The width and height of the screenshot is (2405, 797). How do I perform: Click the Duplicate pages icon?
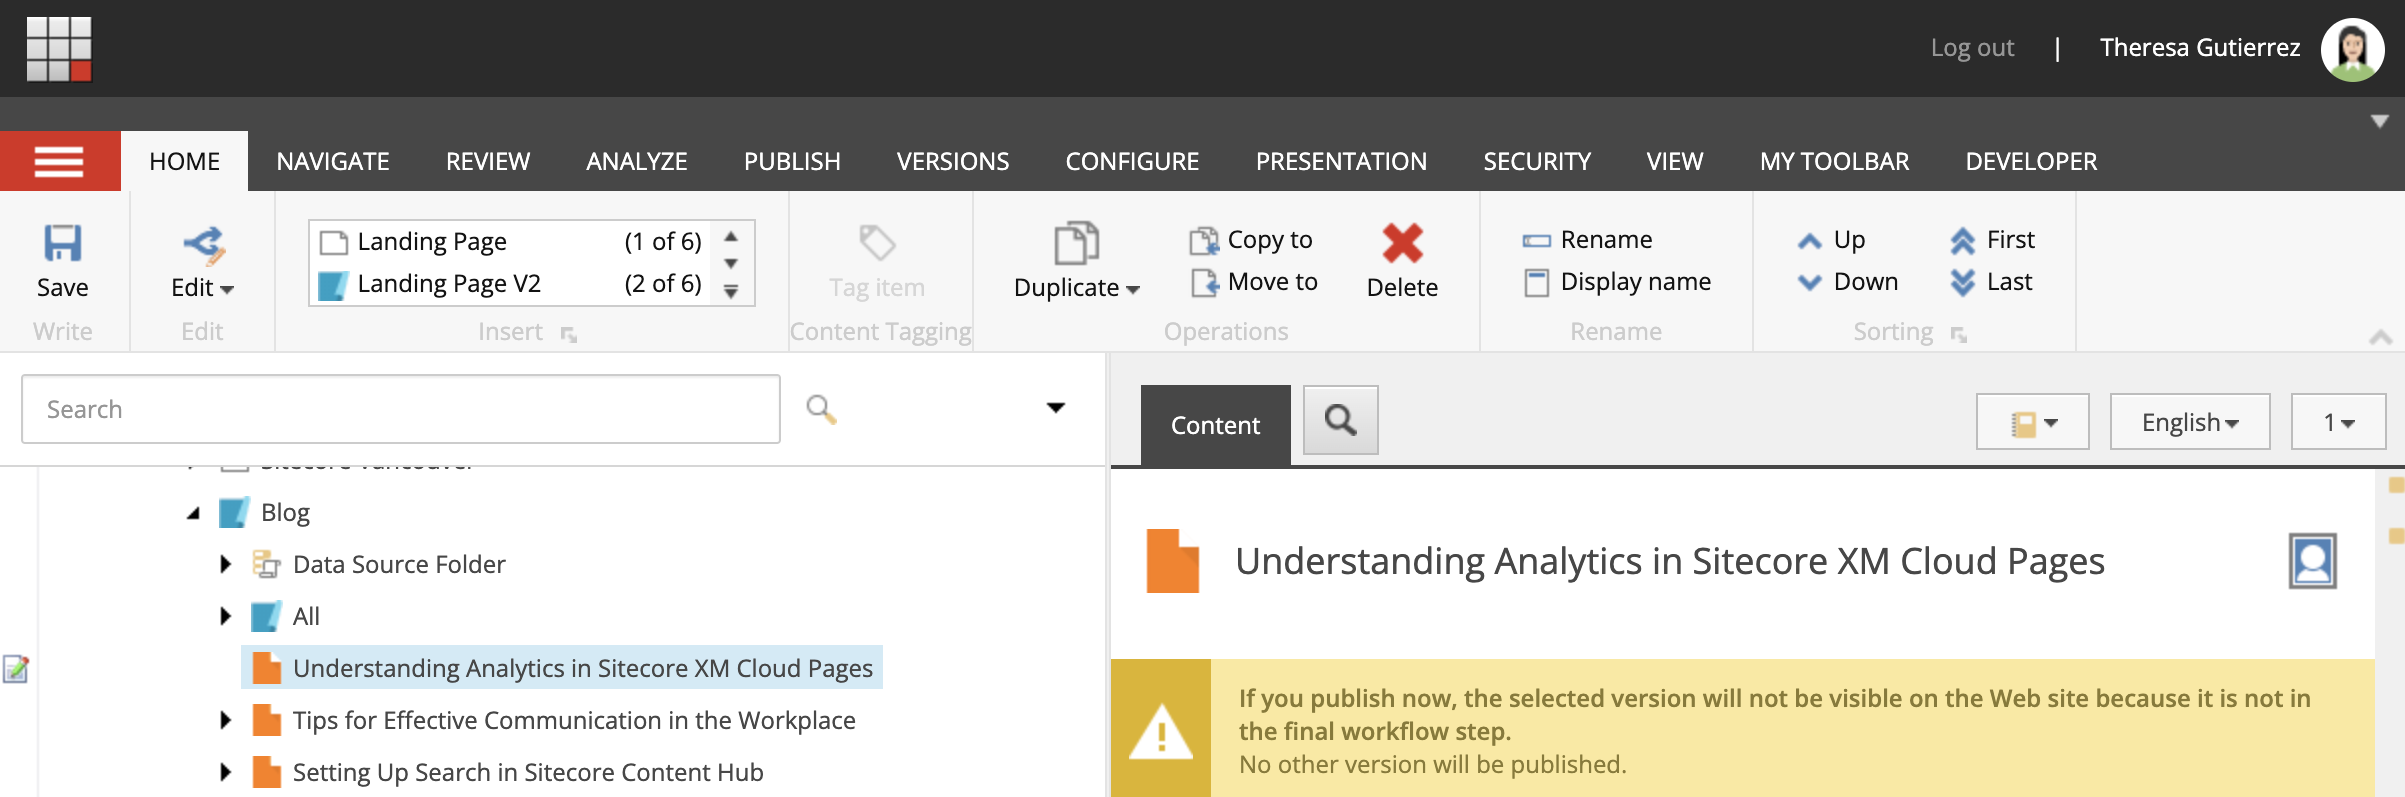click(1076, 243)
